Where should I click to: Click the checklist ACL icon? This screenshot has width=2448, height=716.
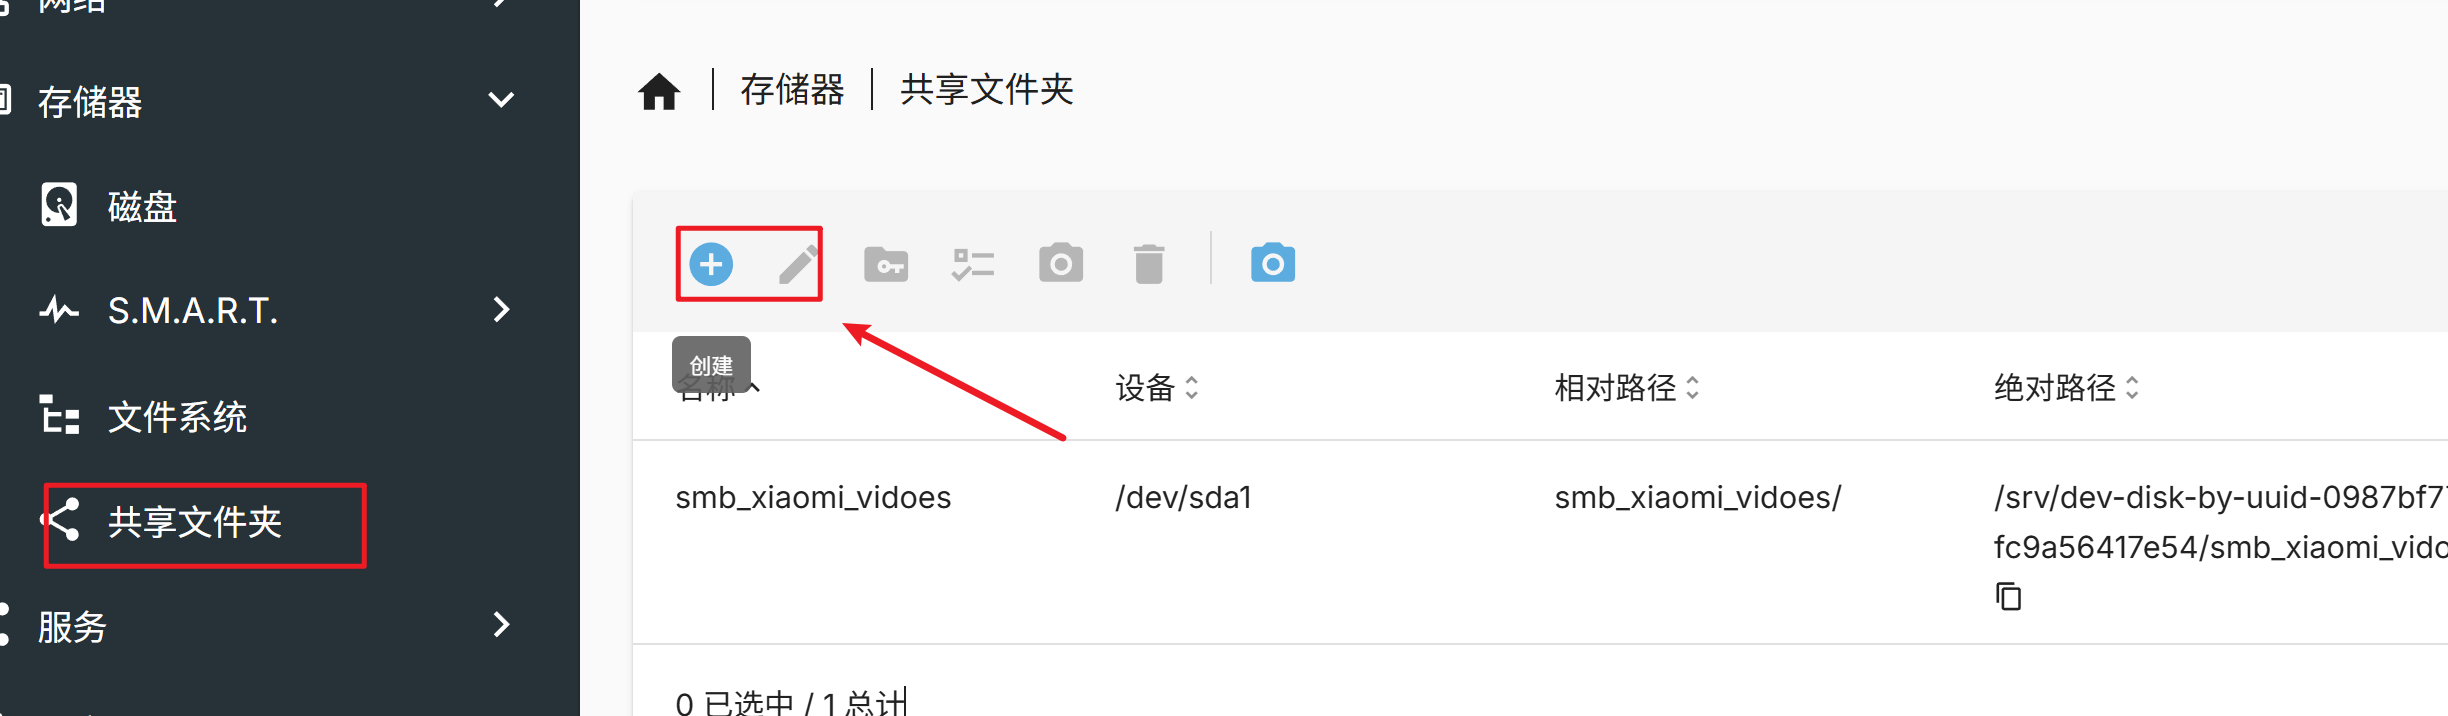973,264
